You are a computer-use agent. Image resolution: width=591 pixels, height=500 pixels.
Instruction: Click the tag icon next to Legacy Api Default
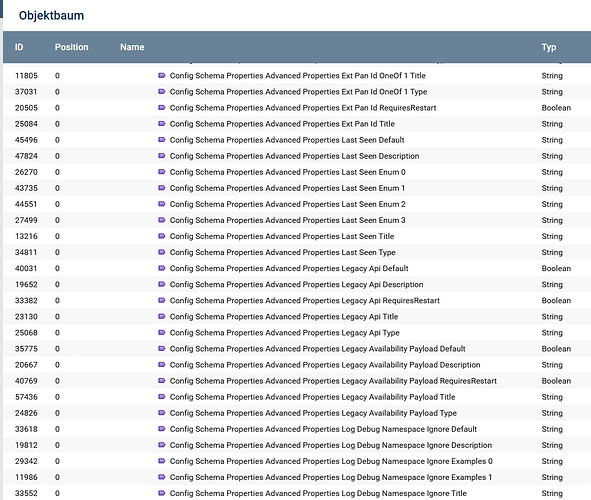tap(162, 268)
